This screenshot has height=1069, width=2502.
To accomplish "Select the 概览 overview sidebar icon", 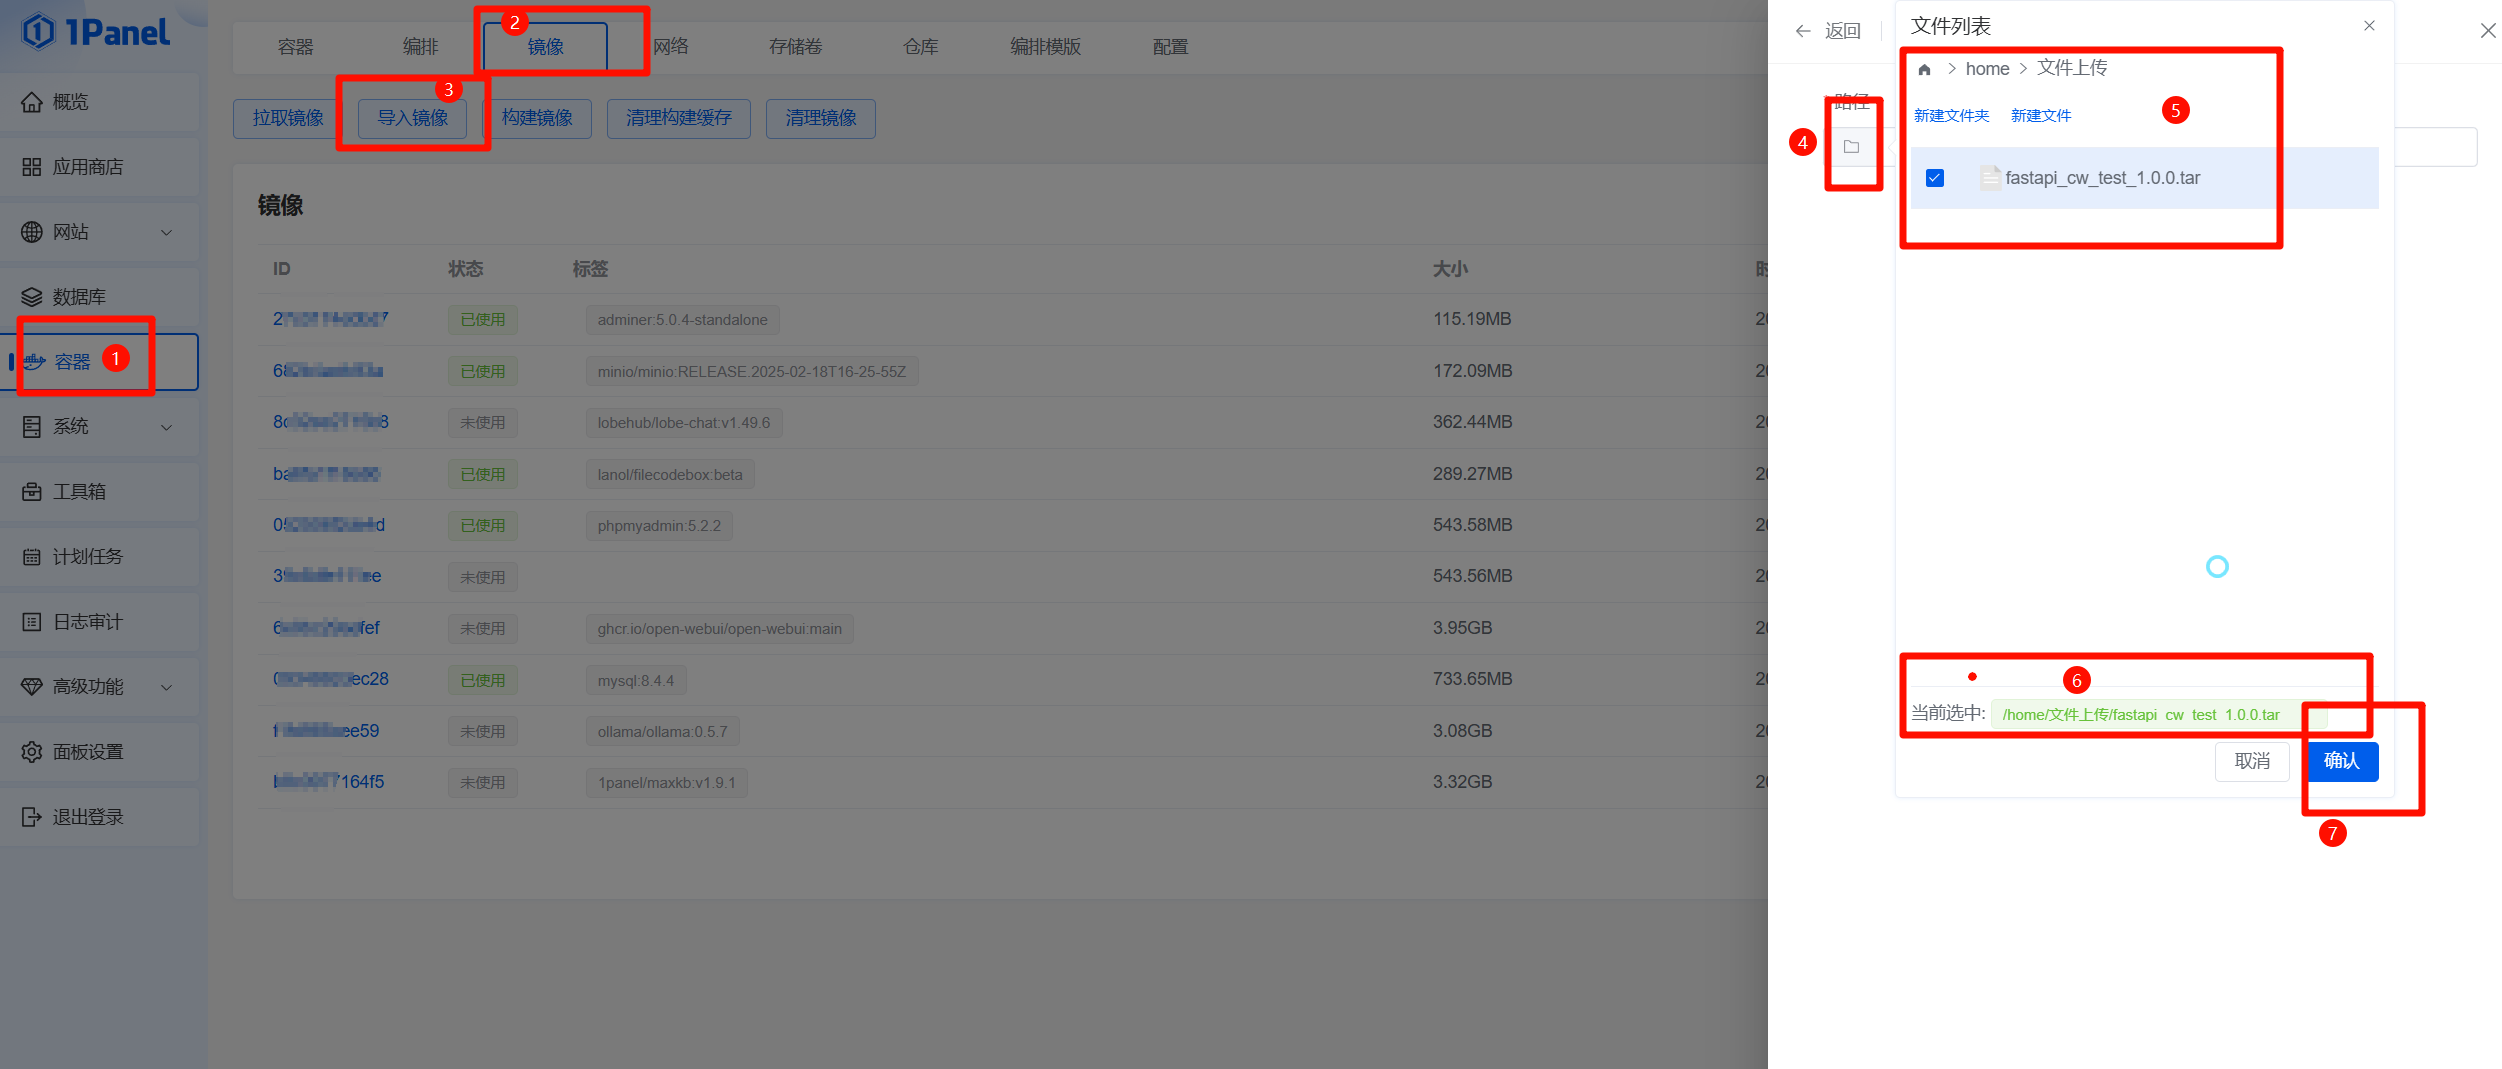I will 31,101.
